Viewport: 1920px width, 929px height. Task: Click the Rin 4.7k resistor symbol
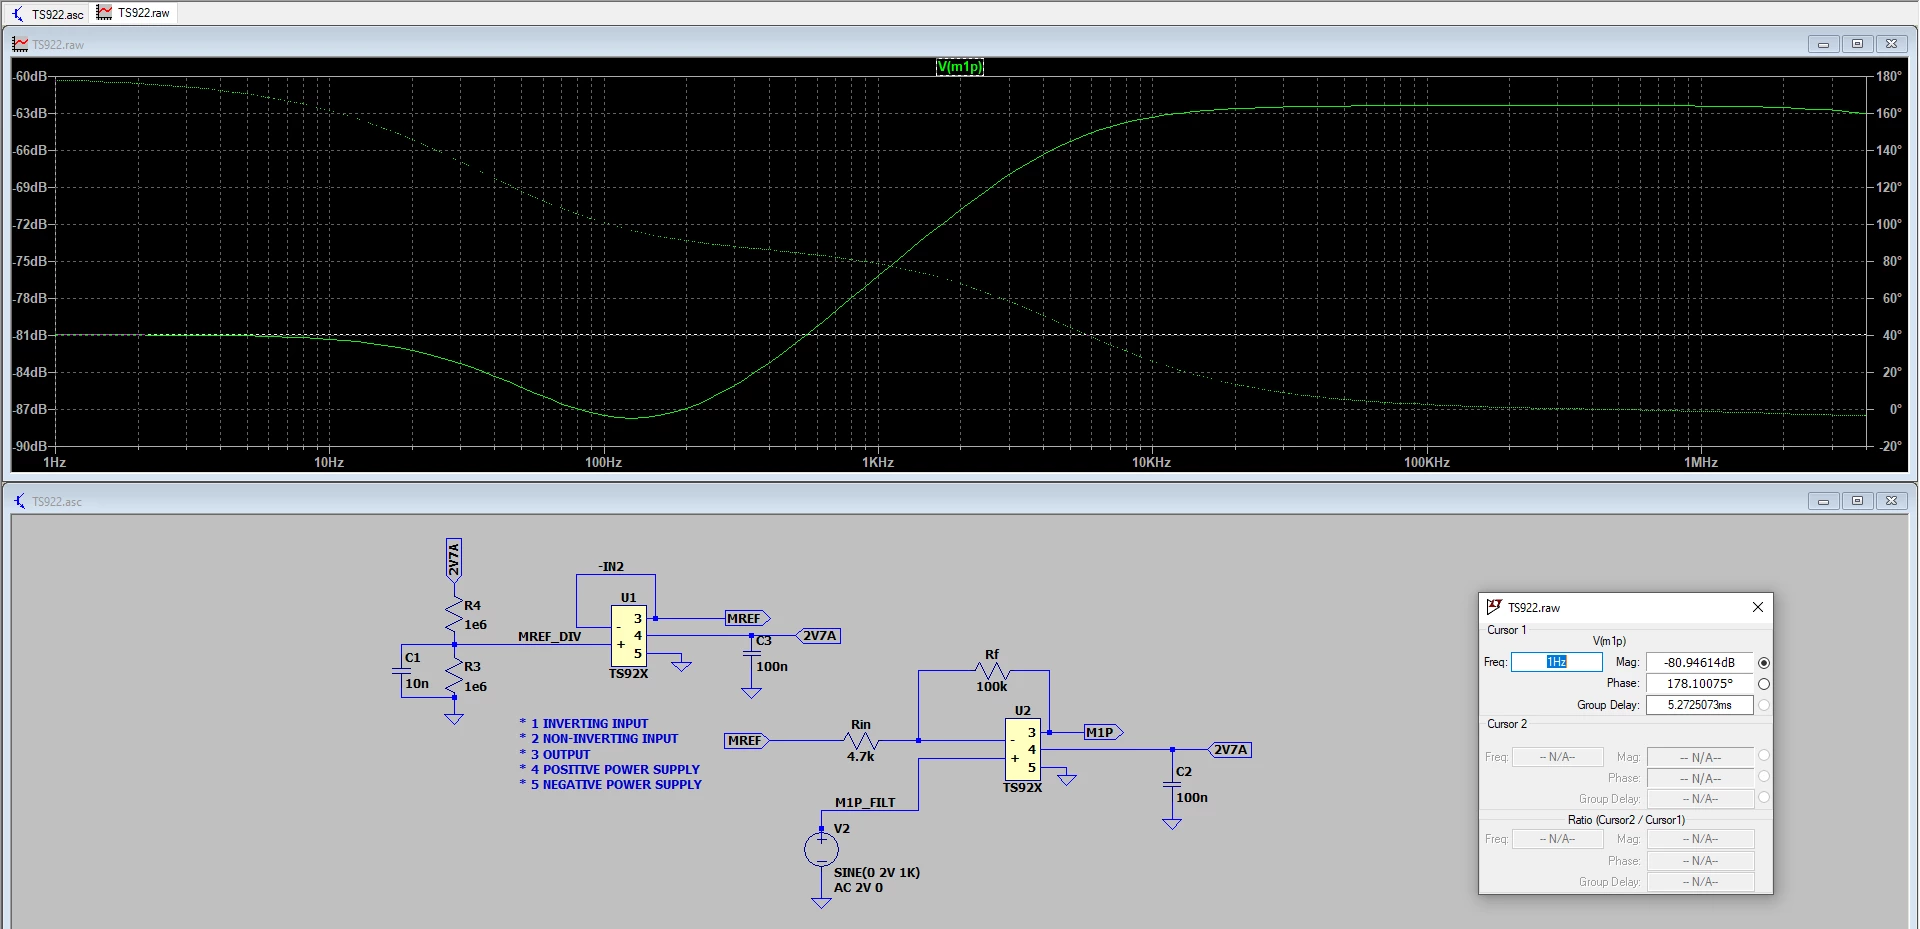click(861, 741)
